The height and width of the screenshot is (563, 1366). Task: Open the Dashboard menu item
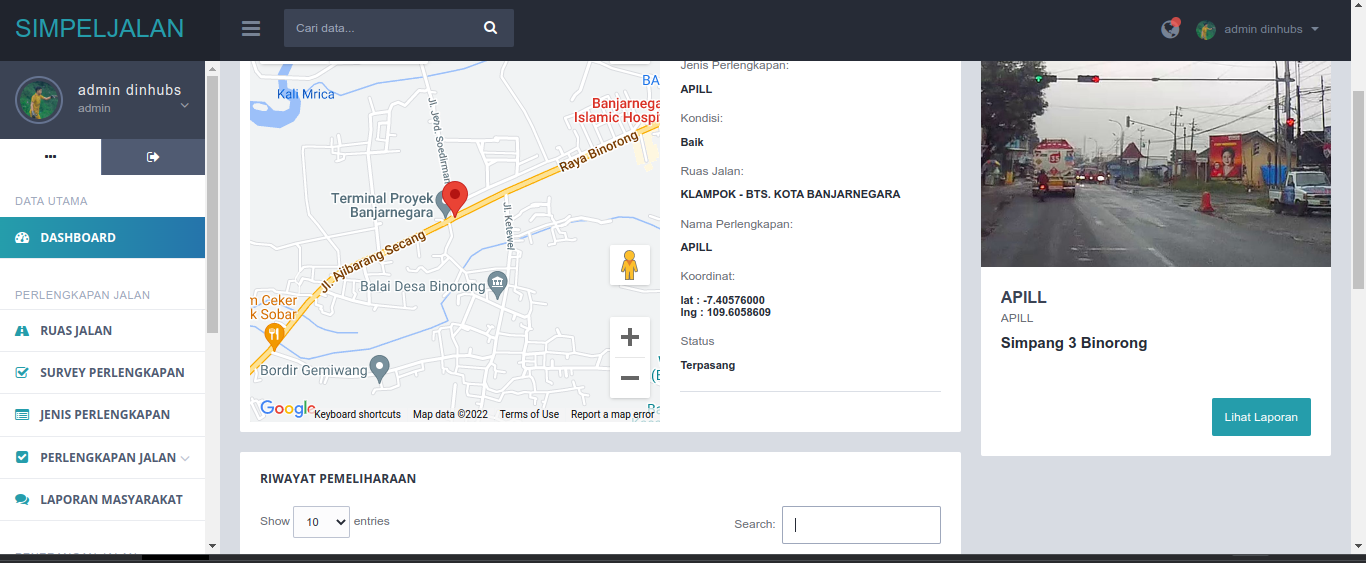click(x=78, y=238)
